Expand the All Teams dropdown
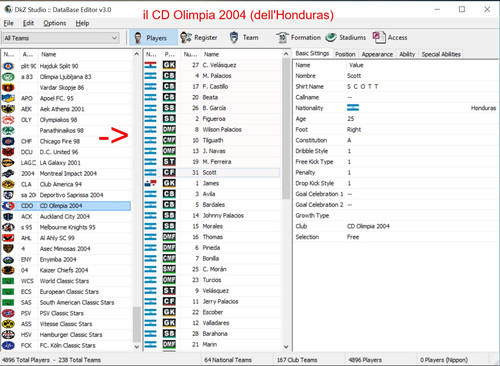This screenshot has width=500, height=366. point(61,38)
